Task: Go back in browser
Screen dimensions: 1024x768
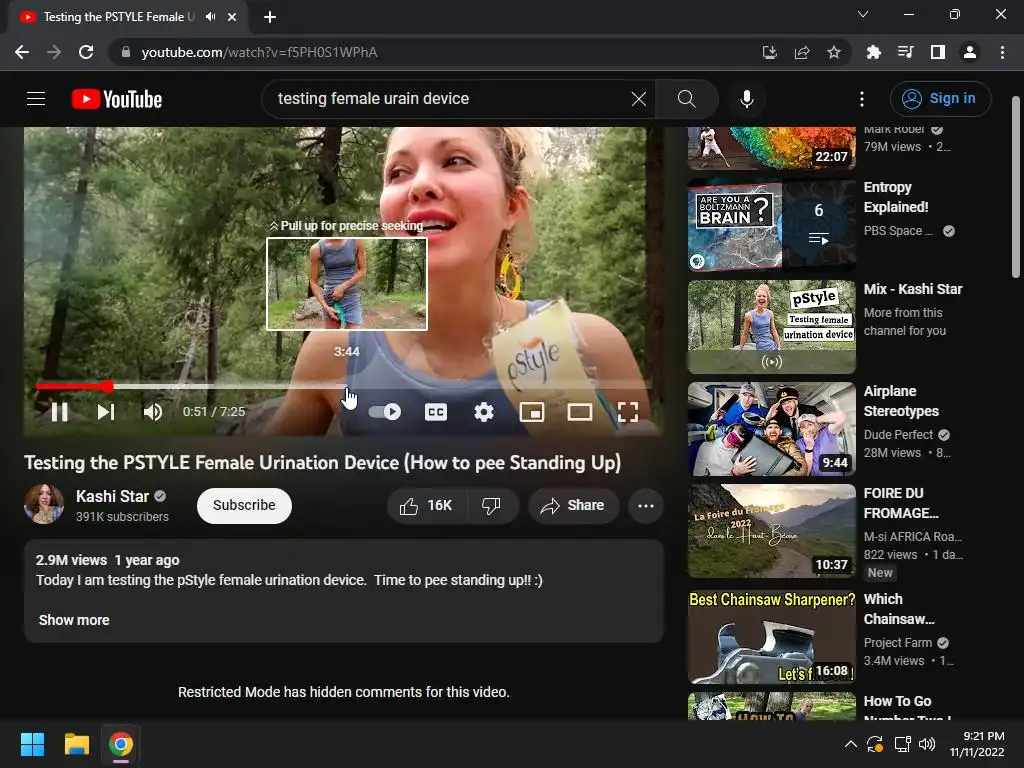Action: tap(22, 52)
